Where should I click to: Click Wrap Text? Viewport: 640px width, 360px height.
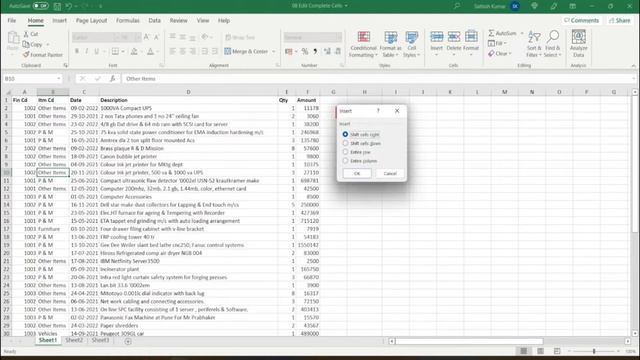pos(240,37)
